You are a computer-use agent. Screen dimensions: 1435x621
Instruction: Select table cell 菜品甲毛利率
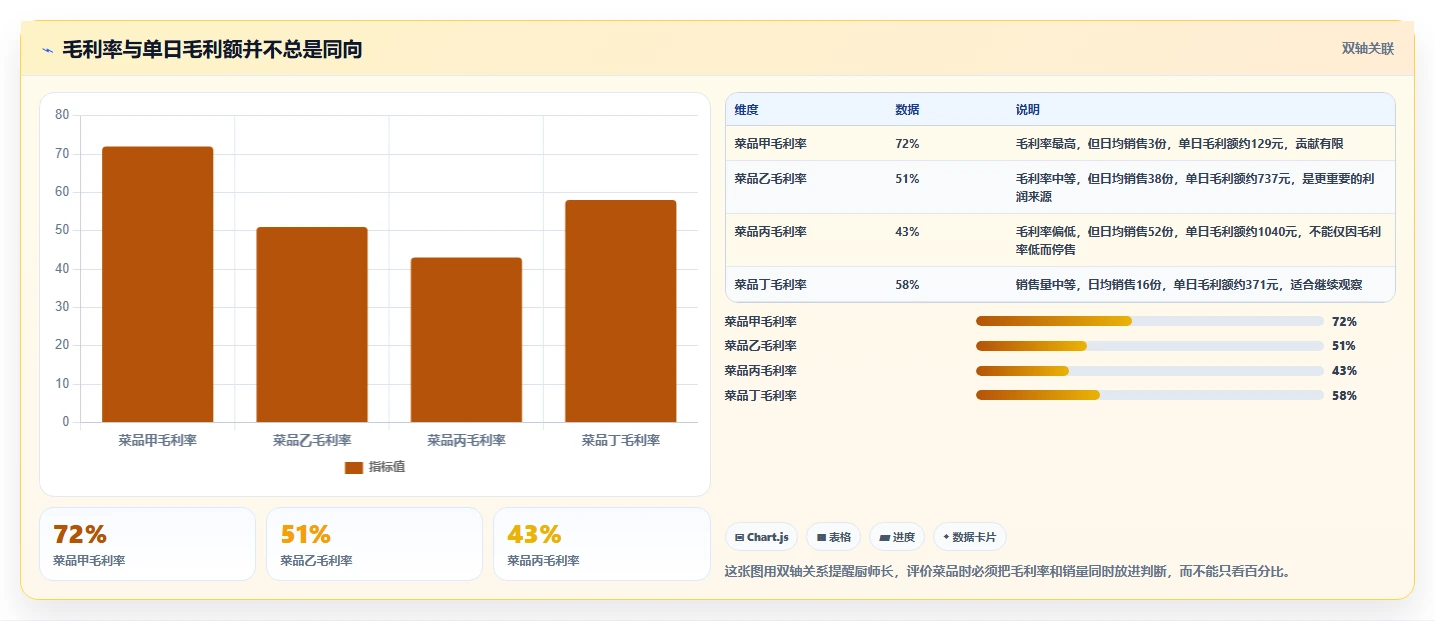pyautogui.click(x=770, y=144)
